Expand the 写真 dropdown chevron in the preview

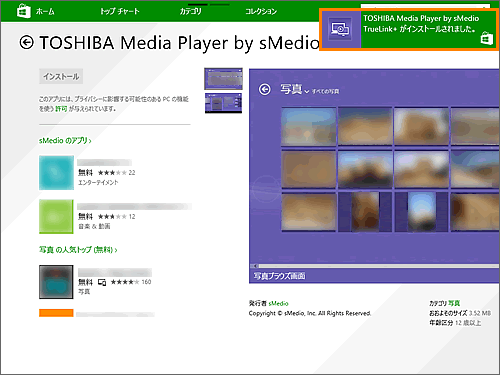(306, 92)
